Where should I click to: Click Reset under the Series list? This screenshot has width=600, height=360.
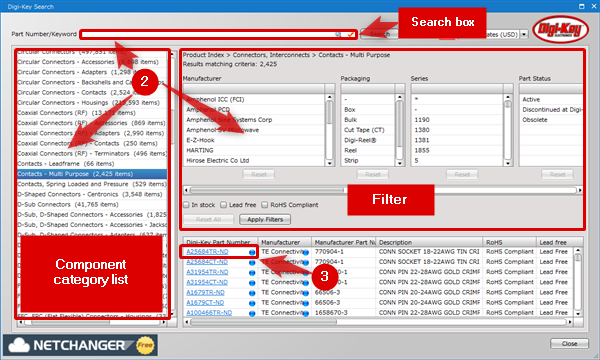pyautogui.click(x=462, y=174)
